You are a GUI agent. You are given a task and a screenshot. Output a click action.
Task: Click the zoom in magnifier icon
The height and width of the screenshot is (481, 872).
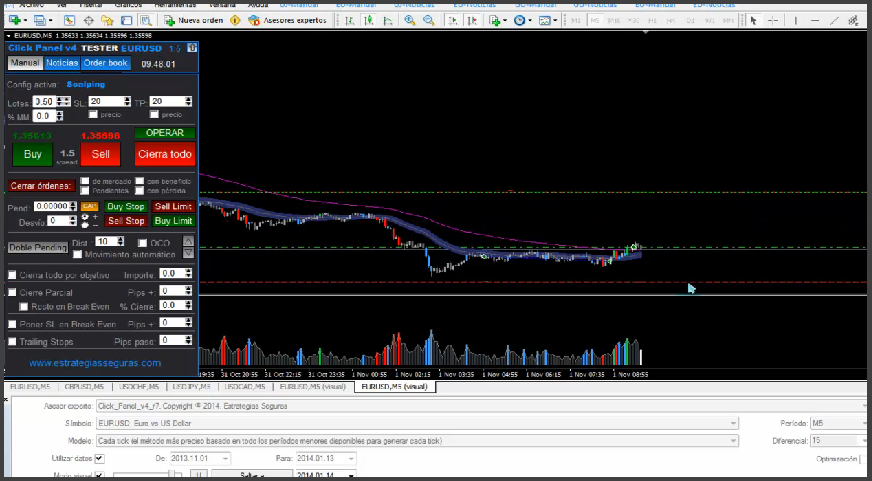409,20
